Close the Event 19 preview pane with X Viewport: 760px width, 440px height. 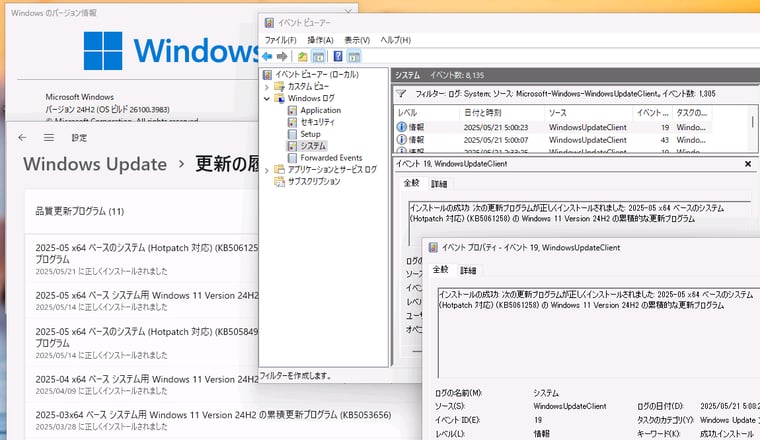[x=748, y=164]
